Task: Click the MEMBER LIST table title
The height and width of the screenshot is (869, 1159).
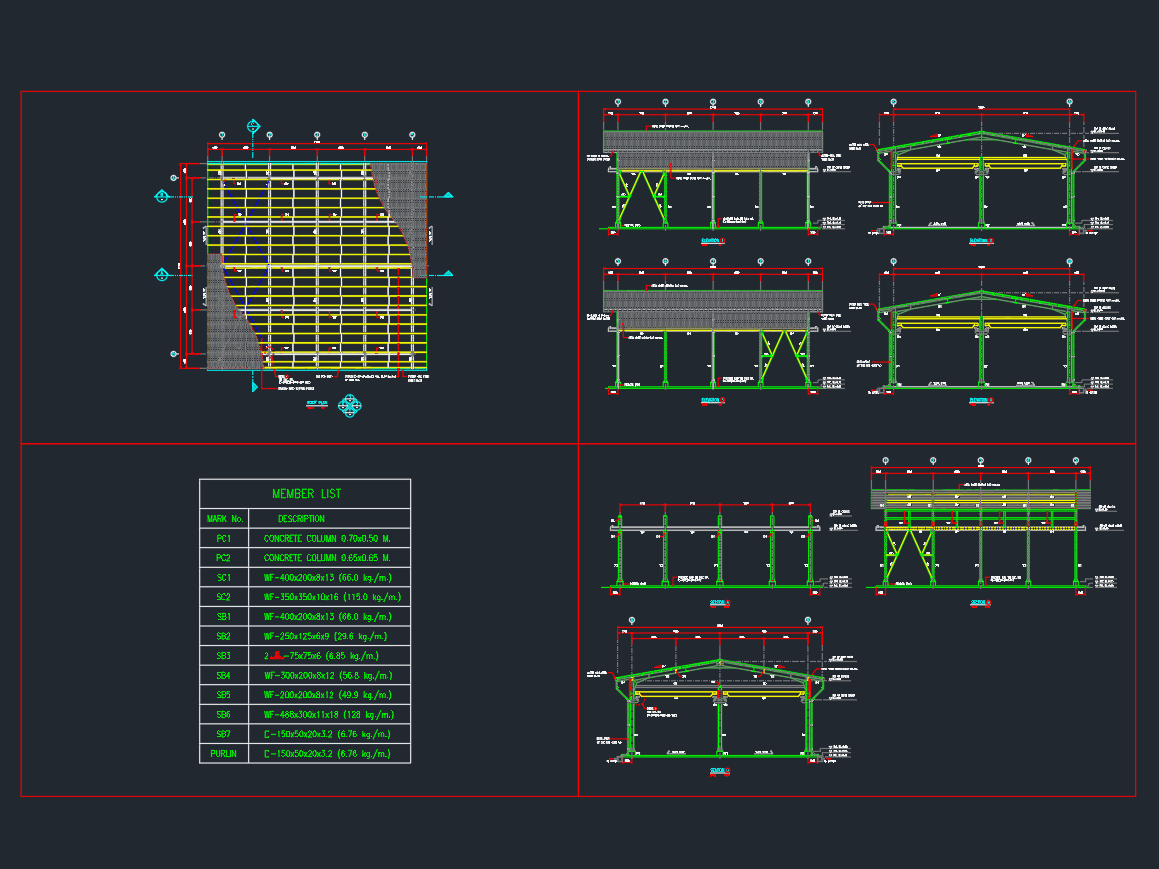Action: pyautogui.click(x=306, y=493)
